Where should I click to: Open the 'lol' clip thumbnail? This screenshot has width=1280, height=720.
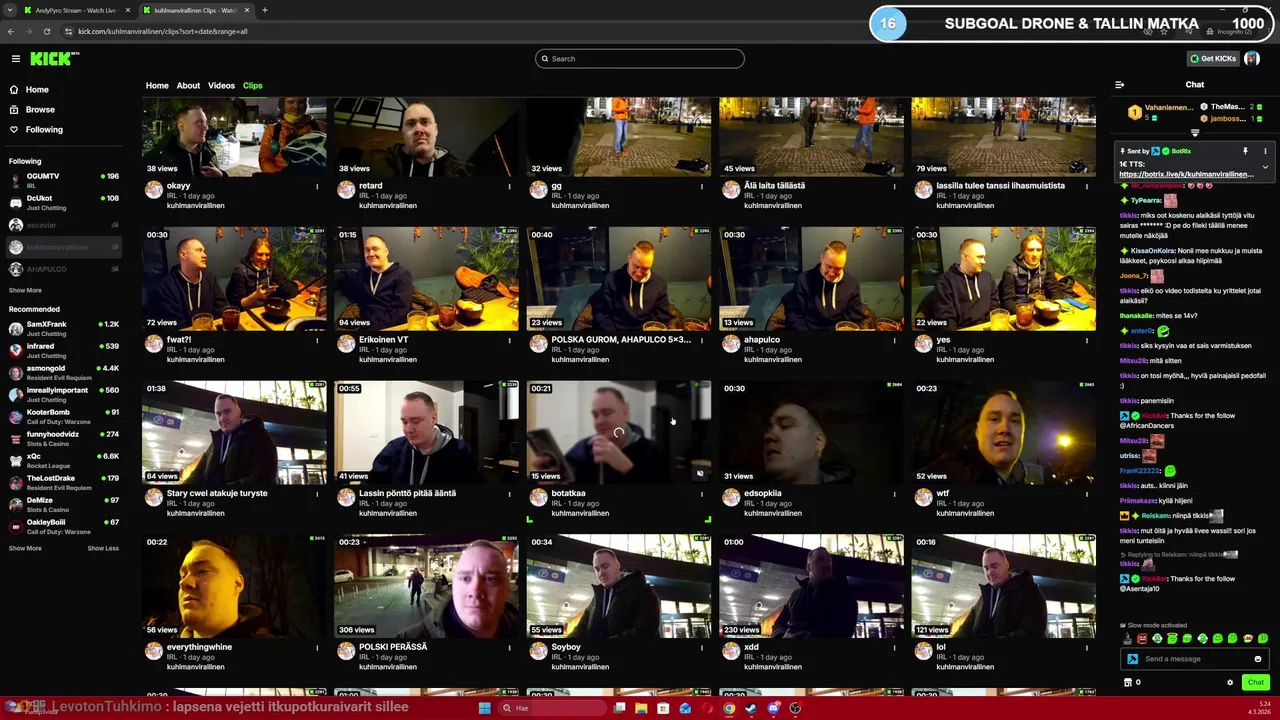[1004, 586]
